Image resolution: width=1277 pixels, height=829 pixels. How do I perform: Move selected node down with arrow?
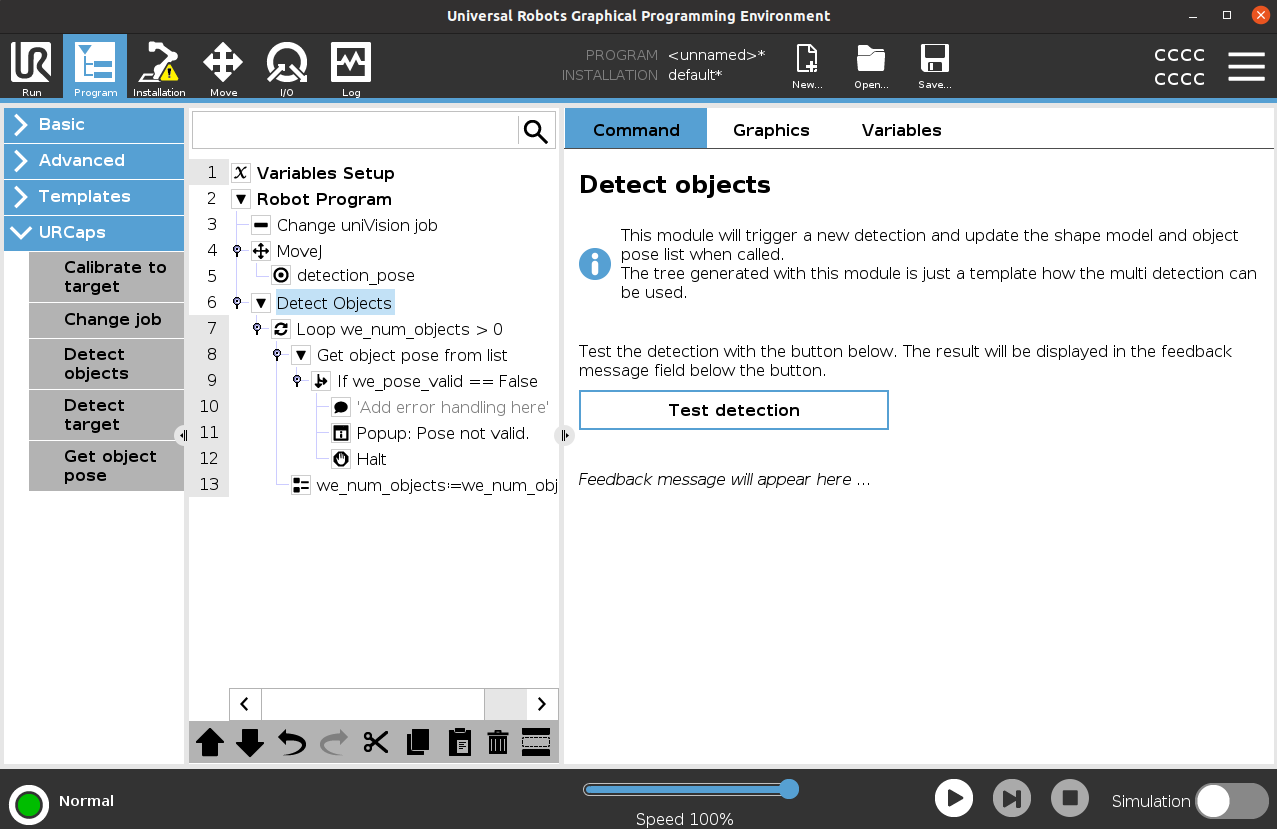click(x=250, y=742)
